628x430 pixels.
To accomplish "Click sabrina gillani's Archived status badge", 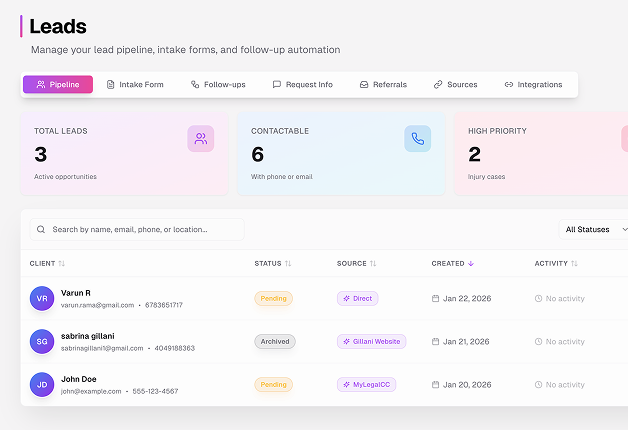I will [275, 342].
